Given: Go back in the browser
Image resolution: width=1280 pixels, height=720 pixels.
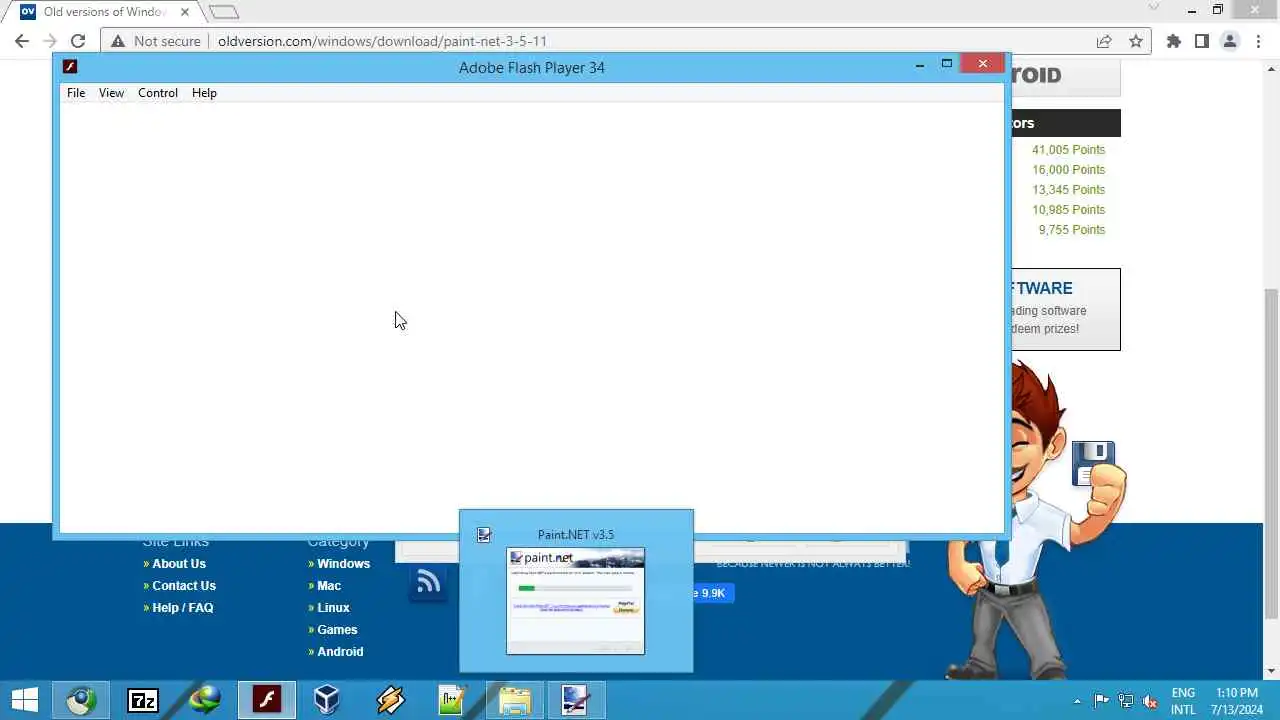Looking at the screenshot, I should (22, 41).
